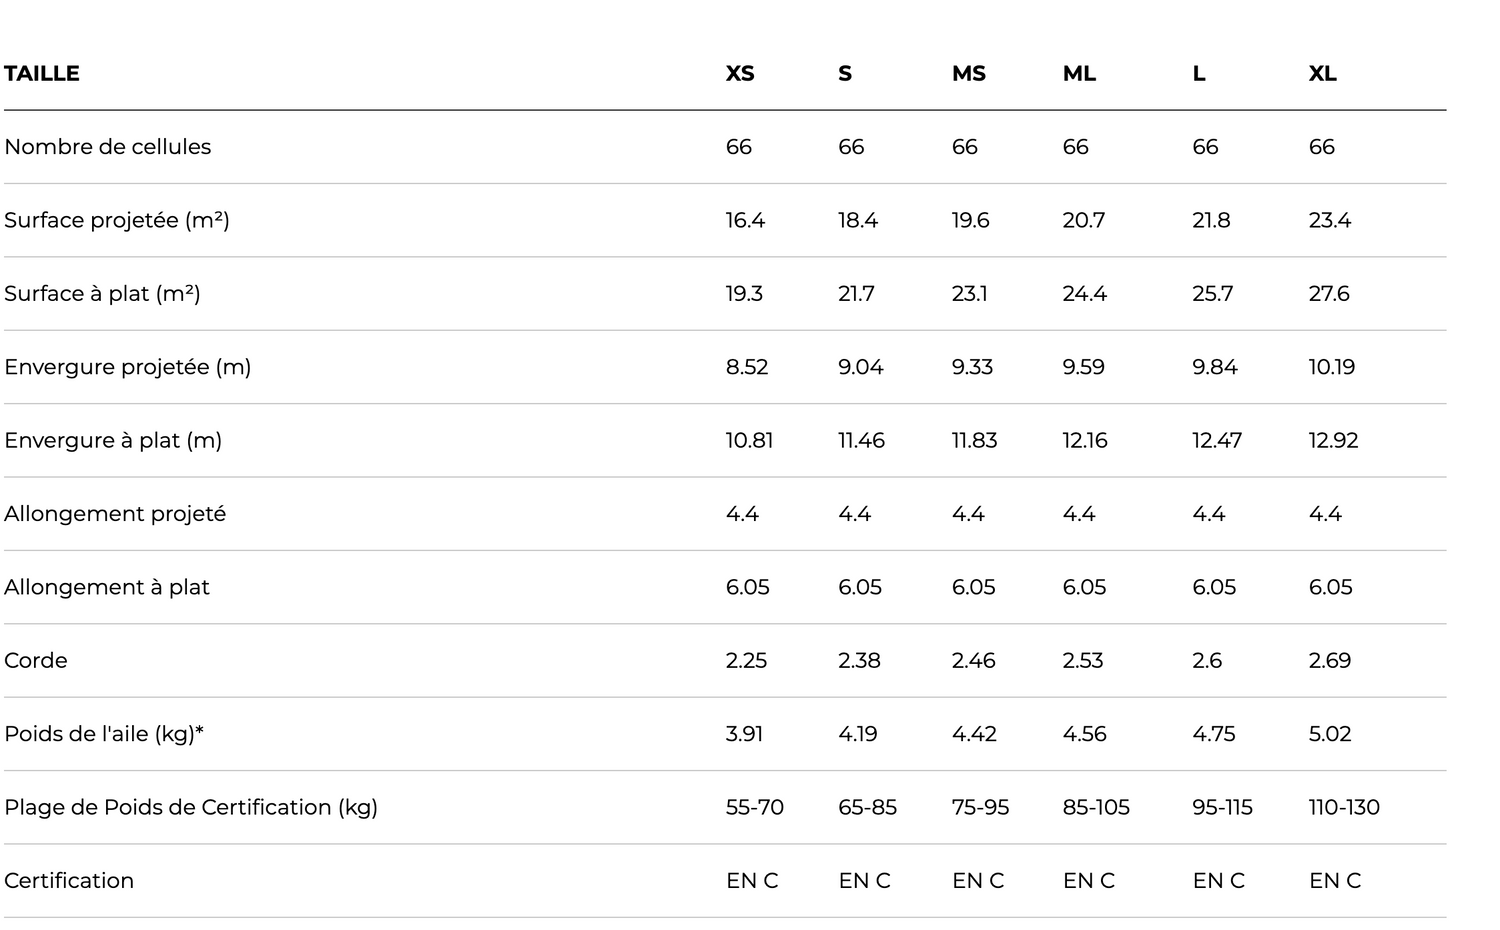Click the Allongement projeté row label
The image size is (1500, 930).
point(115,514)
